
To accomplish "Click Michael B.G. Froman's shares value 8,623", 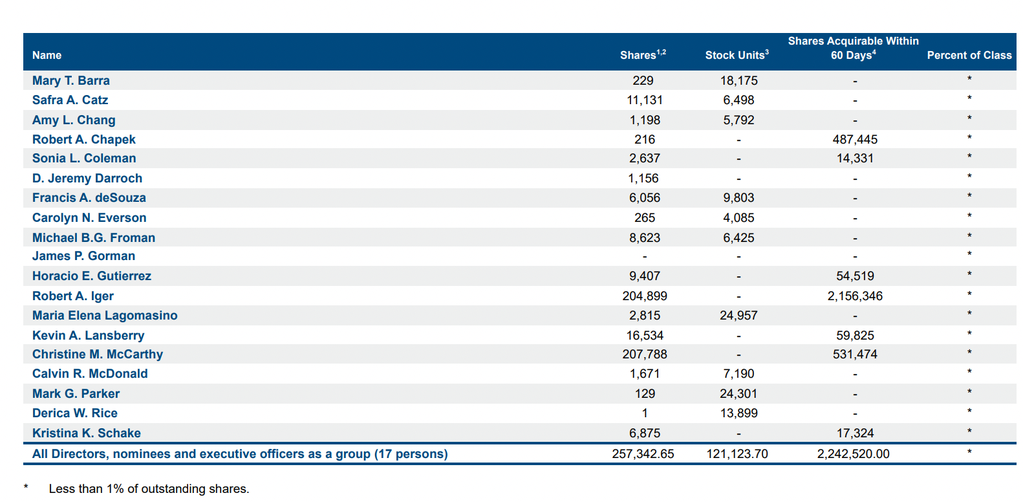I will 643,238.
